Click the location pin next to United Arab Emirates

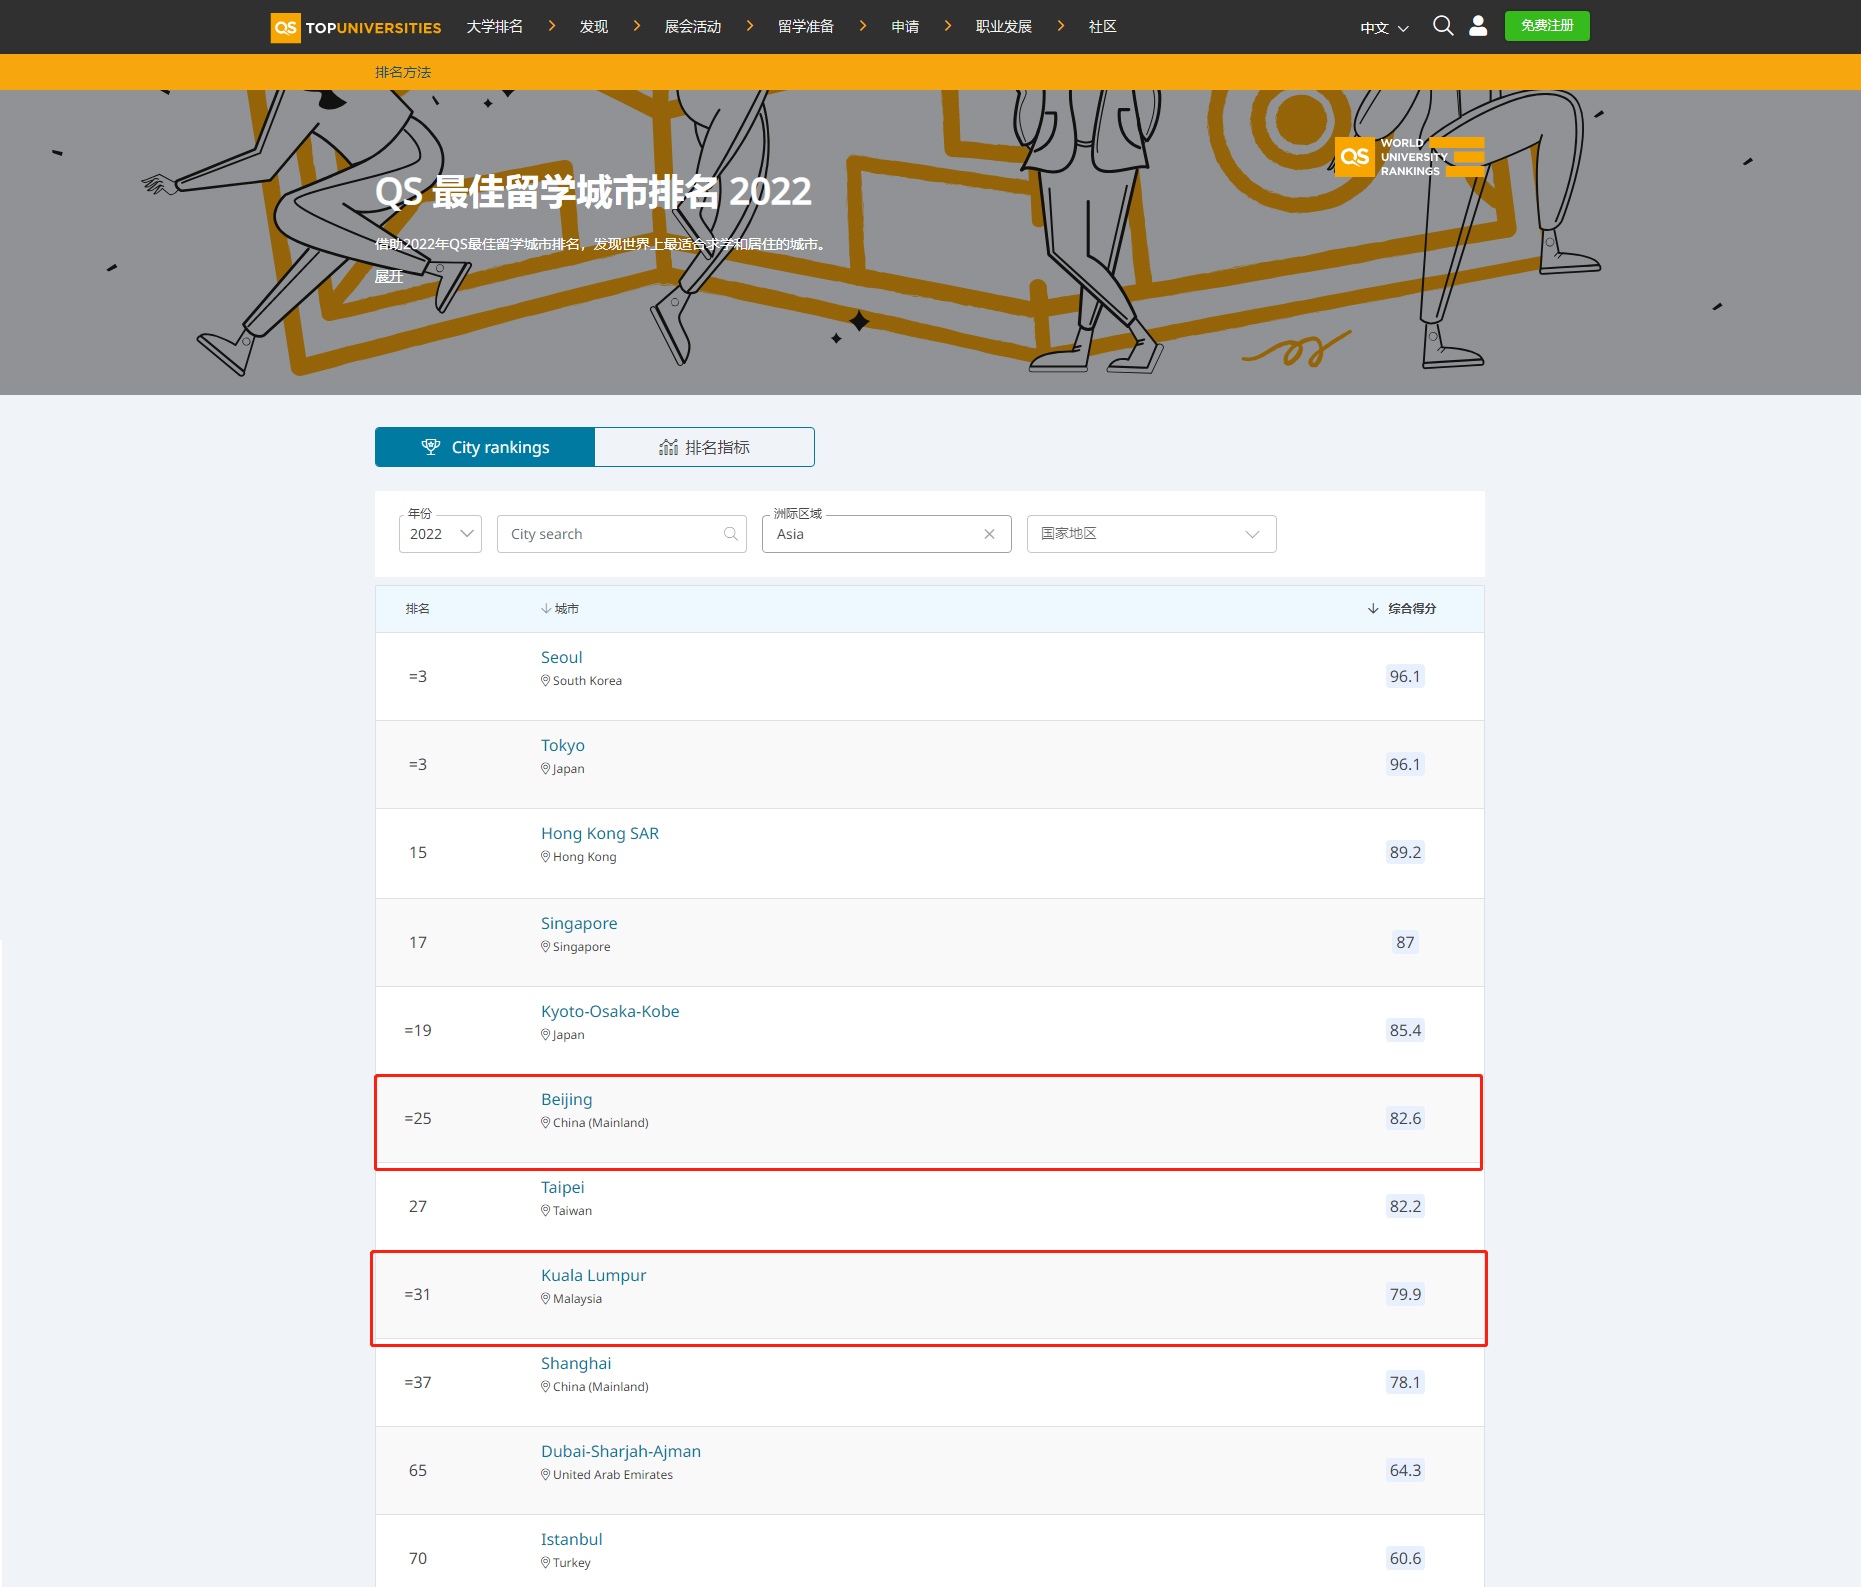coord(546,1475)
